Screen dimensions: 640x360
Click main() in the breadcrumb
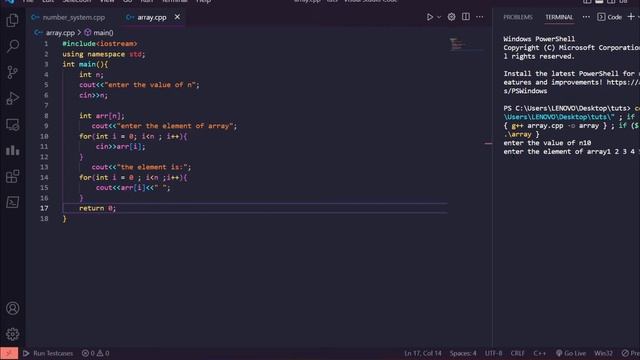(102, 33)
